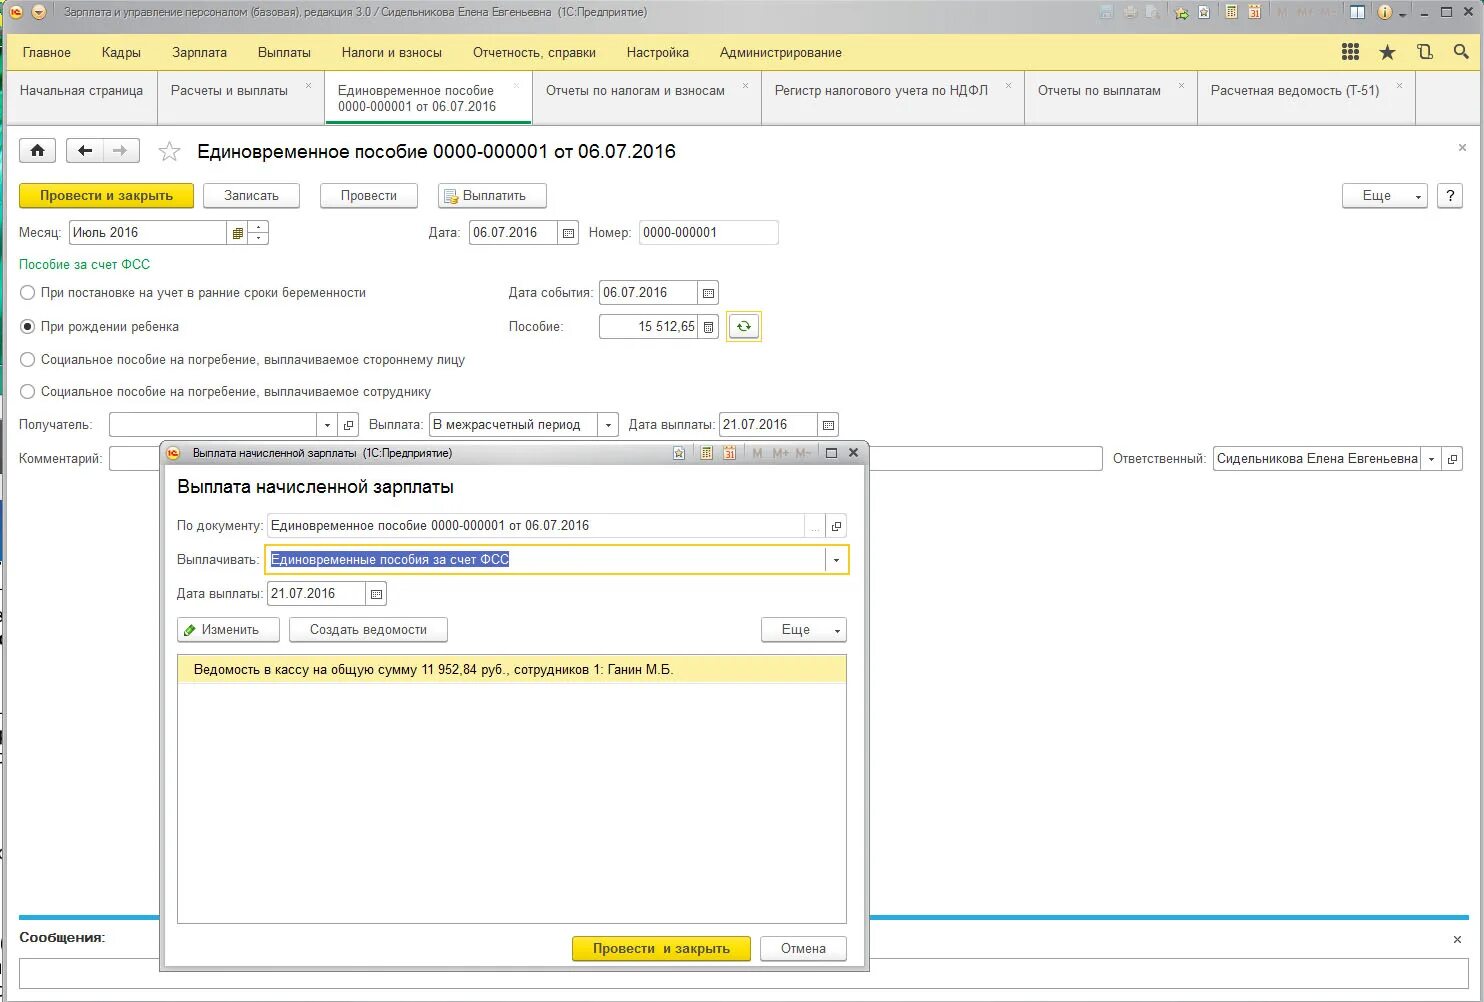This screenshot has height=1002, width=1484.
Task: Open Получатель record with the open-form icon
Action: [348, 425]
